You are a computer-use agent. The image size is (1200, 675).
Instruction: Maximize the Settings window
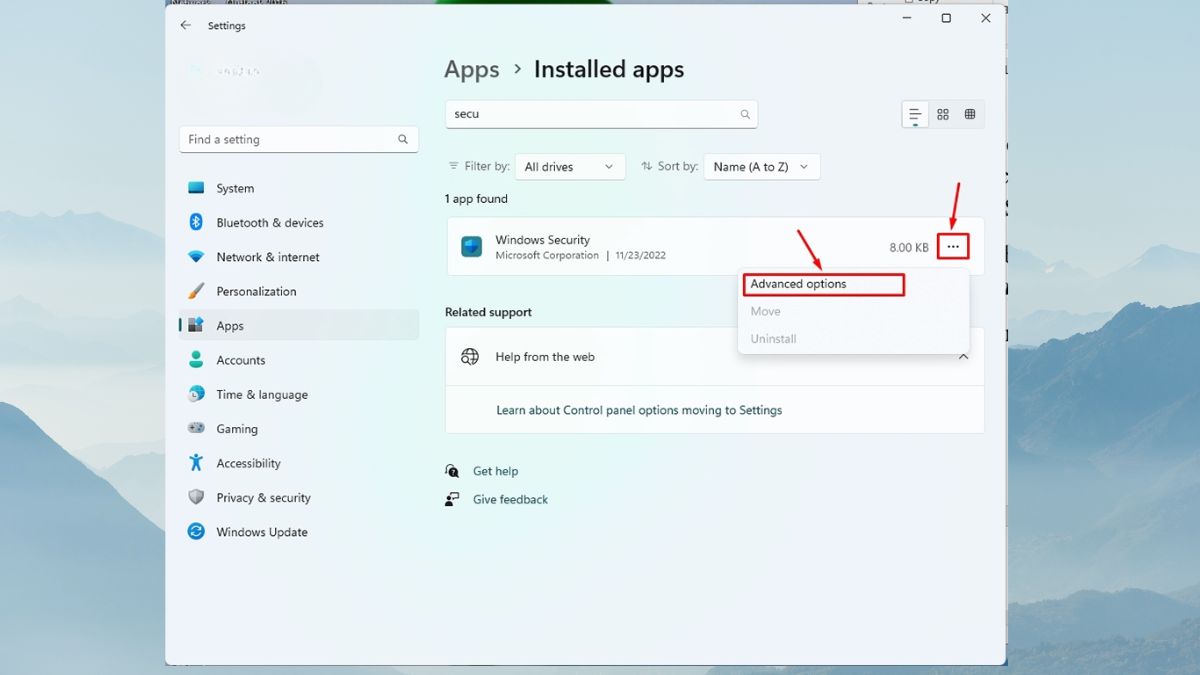pyautogui.click(x=946, y=18)
